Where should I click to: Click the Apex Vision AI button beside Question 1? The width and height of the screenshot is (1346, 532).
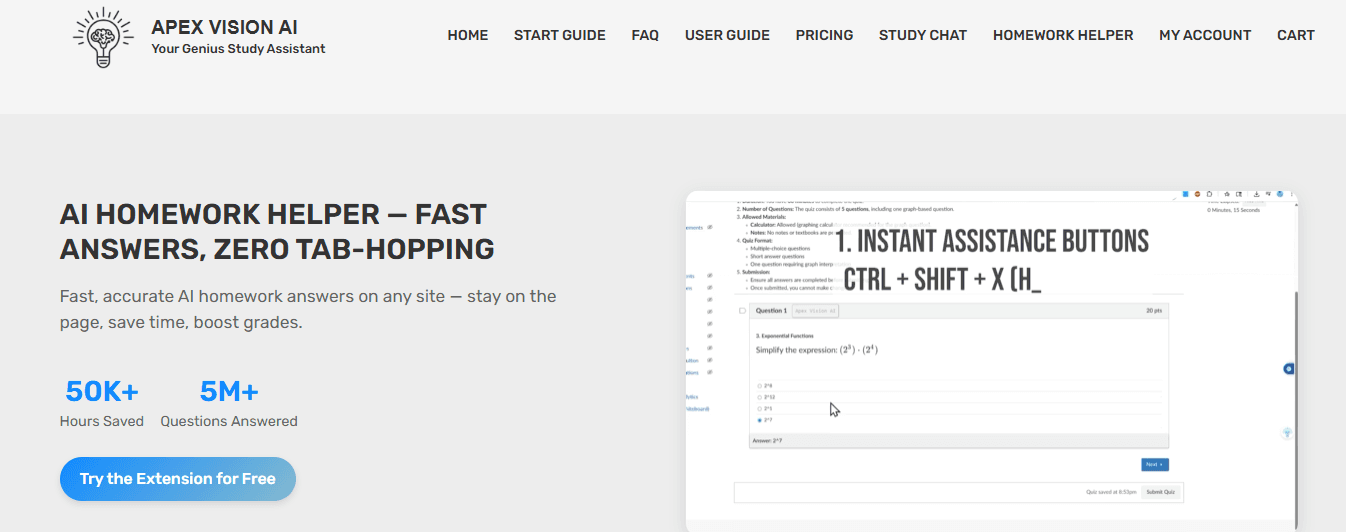coord(815,311)
